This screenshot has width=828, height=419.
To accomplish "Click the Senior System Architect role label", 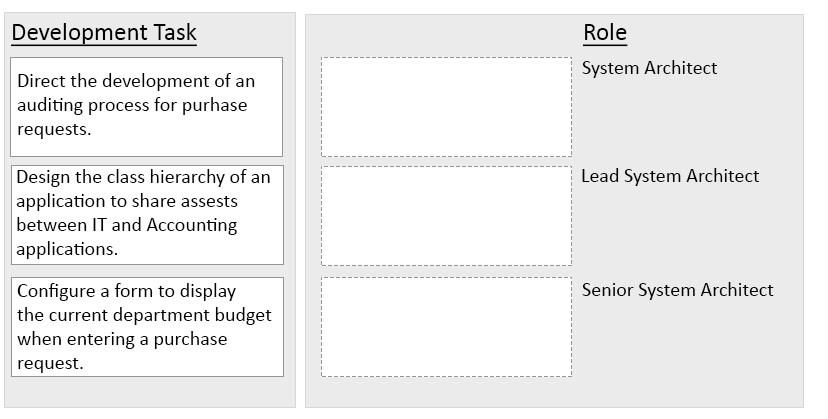I will point(677,290).
